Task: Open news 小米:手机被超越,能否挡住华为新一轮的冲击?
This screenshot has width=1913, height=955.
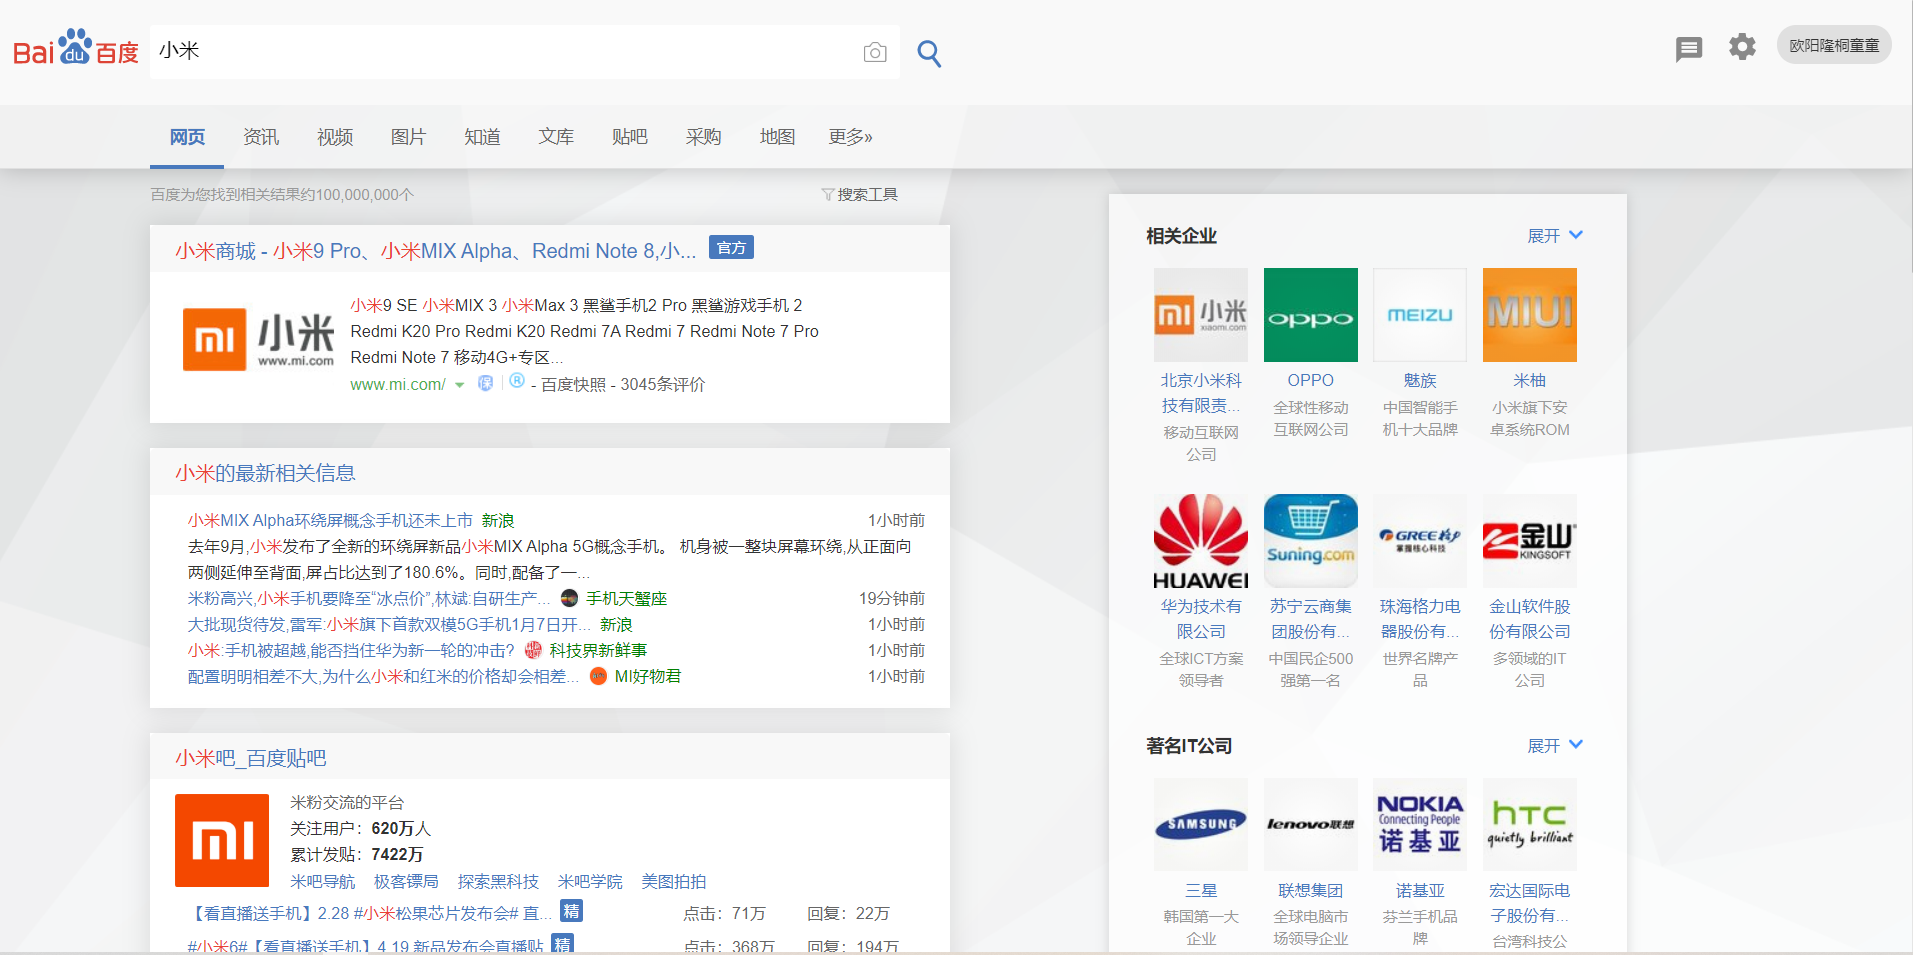Action: pyautogui.click(x=351, y=651)
